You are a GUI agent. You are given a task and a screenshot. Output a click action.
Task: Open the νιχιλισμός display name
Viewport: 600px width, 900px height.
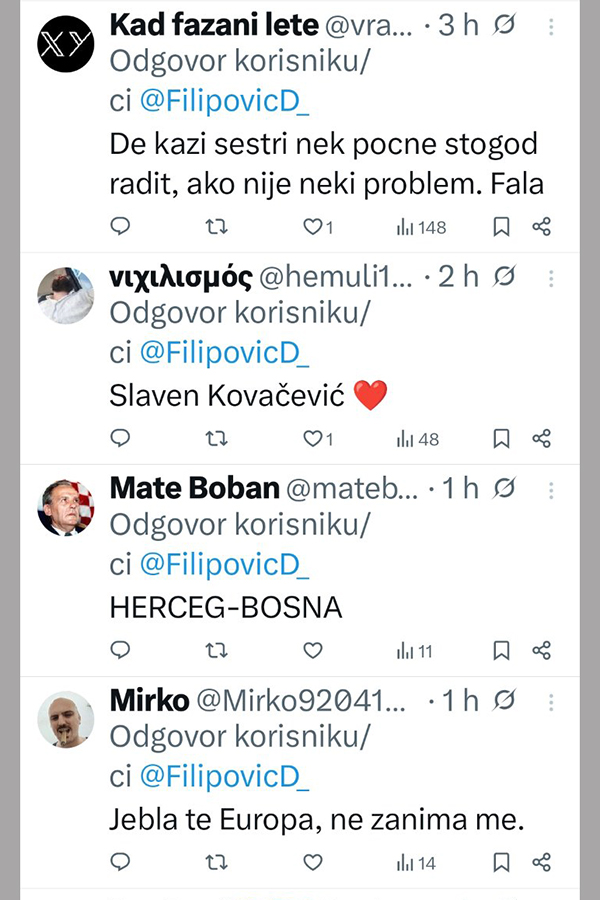click(x=180, y=277)
